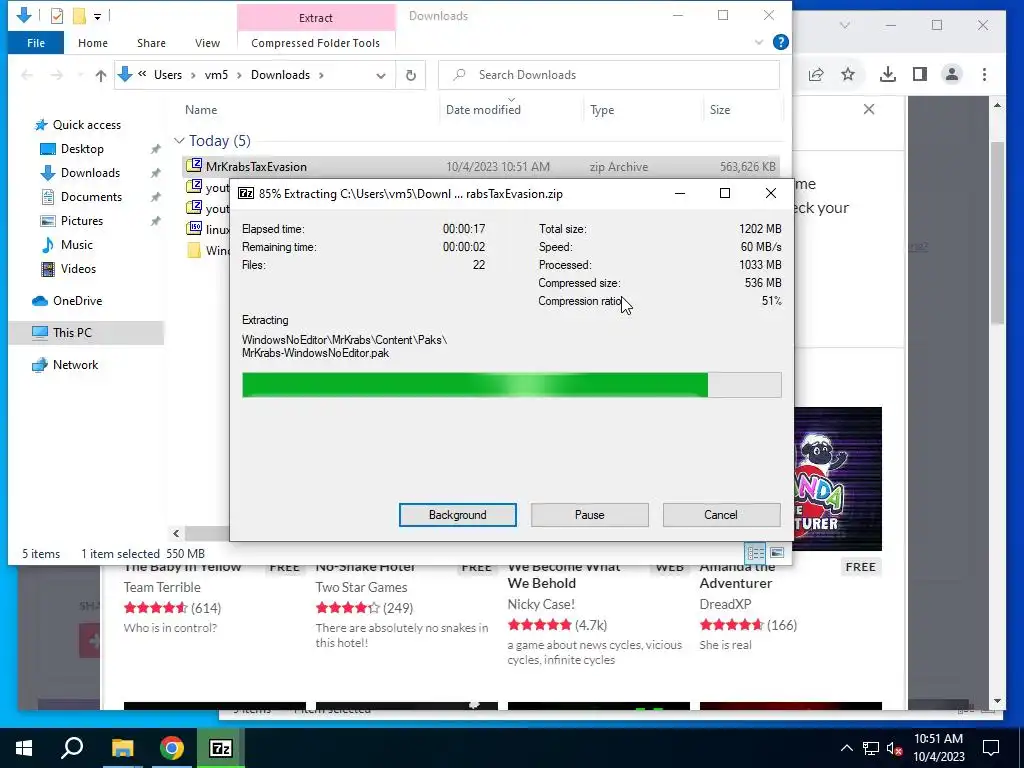Click the Search Downloads field

pos(609,75)
